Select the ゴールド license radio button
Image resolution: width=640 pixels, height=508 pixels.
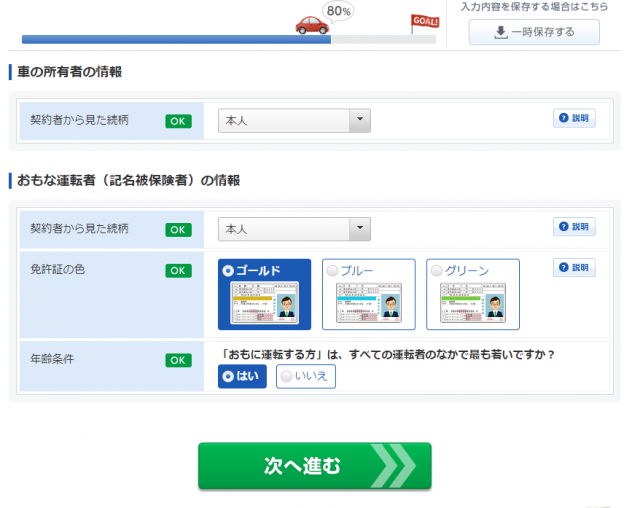pyautogui.click(x=228, y=270)
